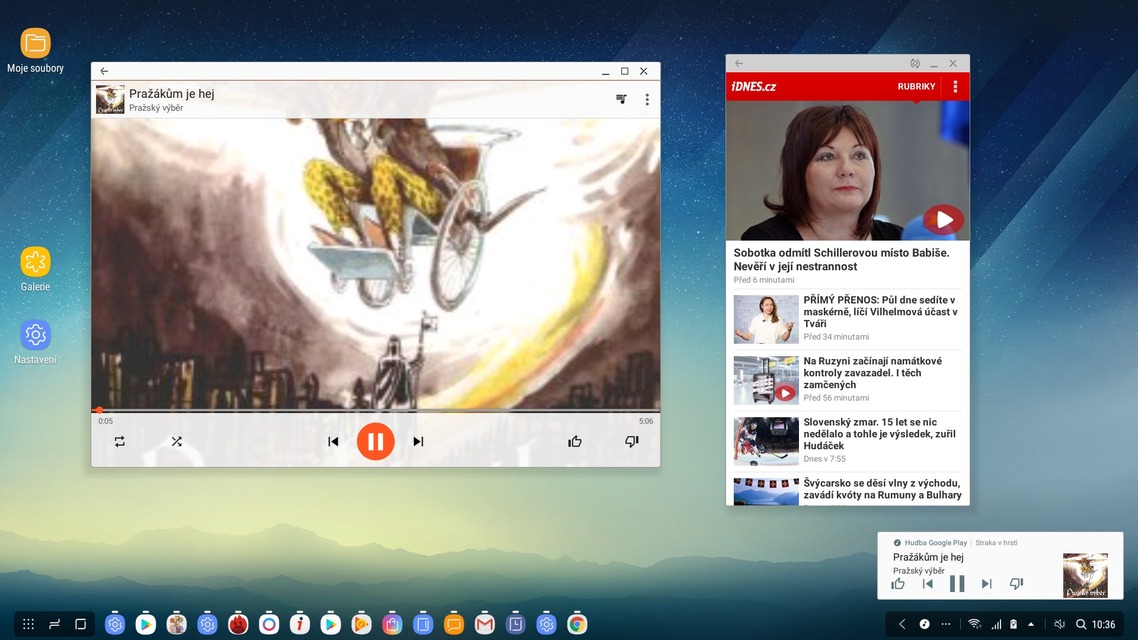Open the RUBRIKY menu on iDNES
Screen dimensions: 1138x640
click(916, 87)
